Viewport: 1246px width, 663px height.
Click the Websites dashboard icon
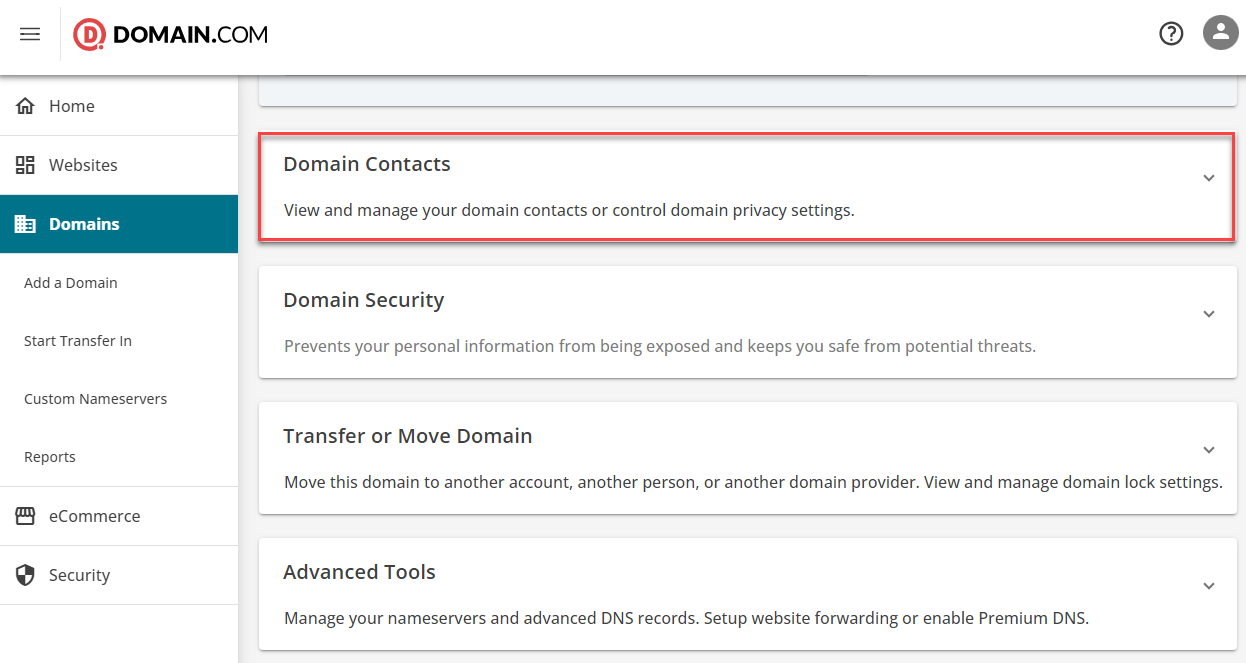[25, 165]
